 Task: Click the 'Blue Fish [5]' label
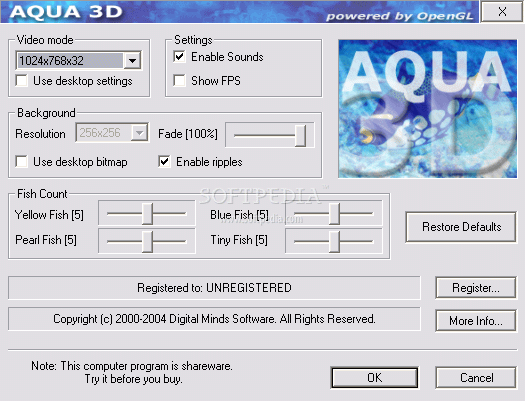(239, 215)
